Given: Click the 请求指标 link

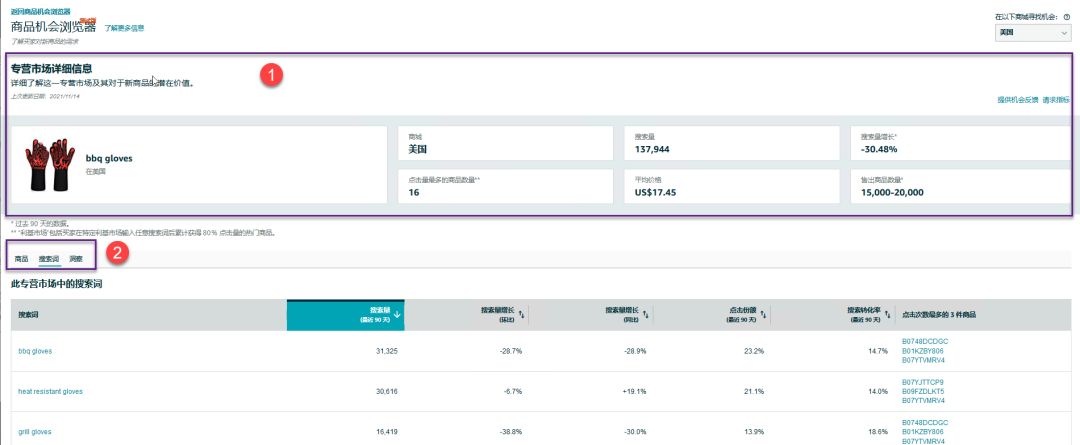Looking at the screenshot, I should click(1056, 100).
